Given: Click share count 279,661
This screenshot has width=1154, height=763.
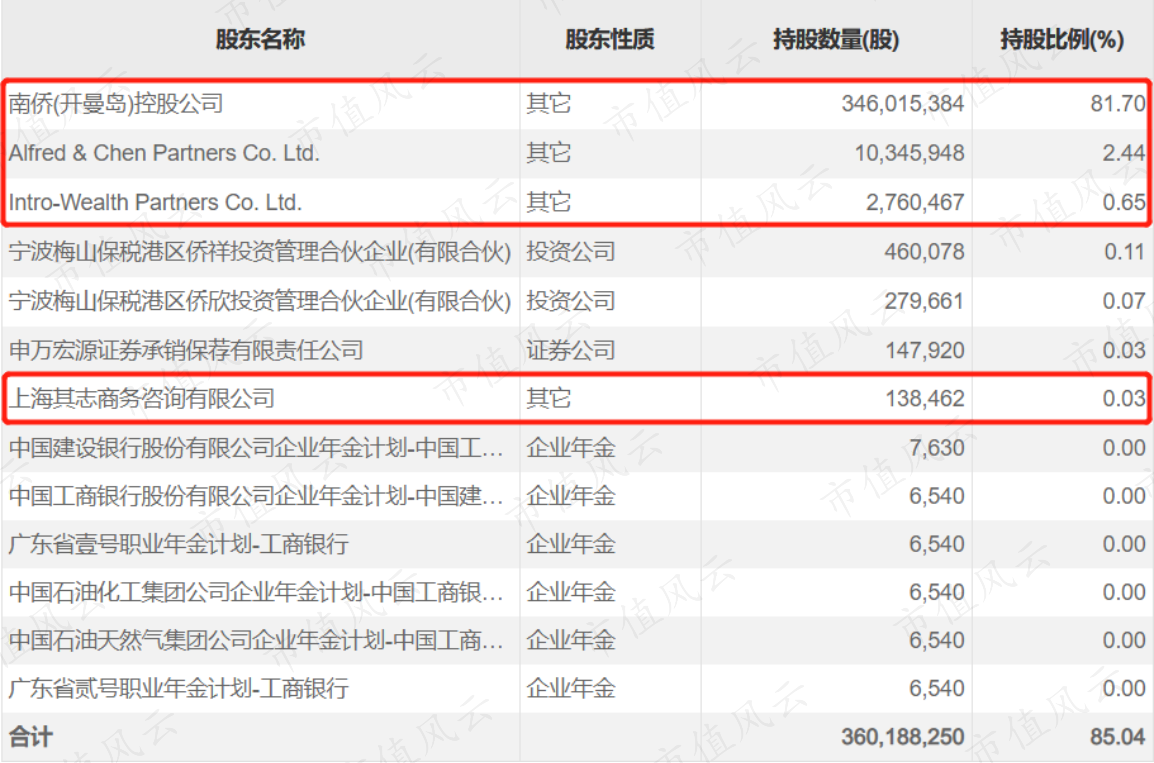Looking at the screenshot, I should (924, 301).
